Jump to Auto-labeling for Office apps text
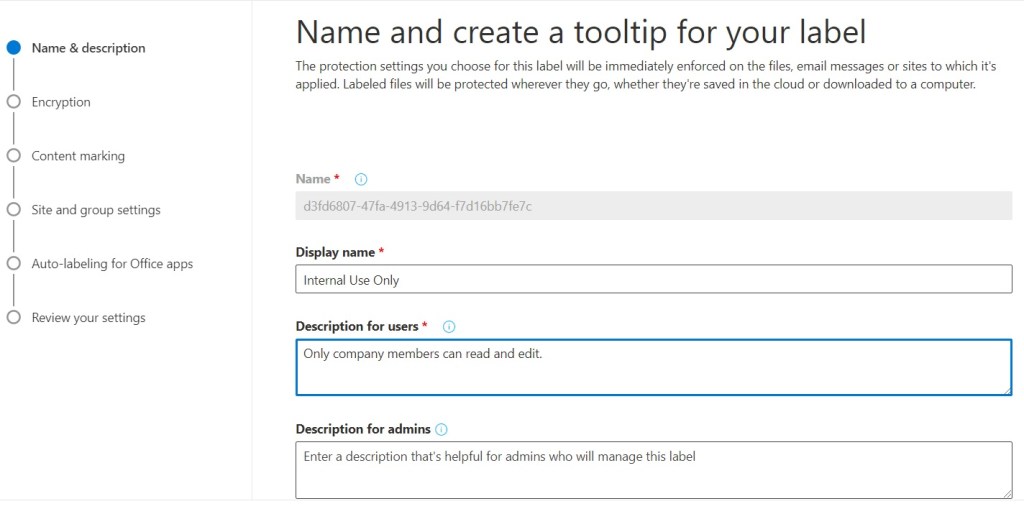 [x=112, y=264]
